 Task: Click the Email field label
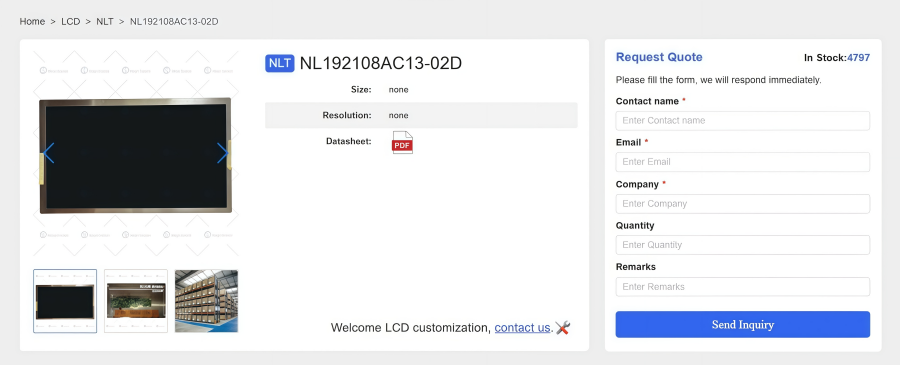click(x=629, y=142)
